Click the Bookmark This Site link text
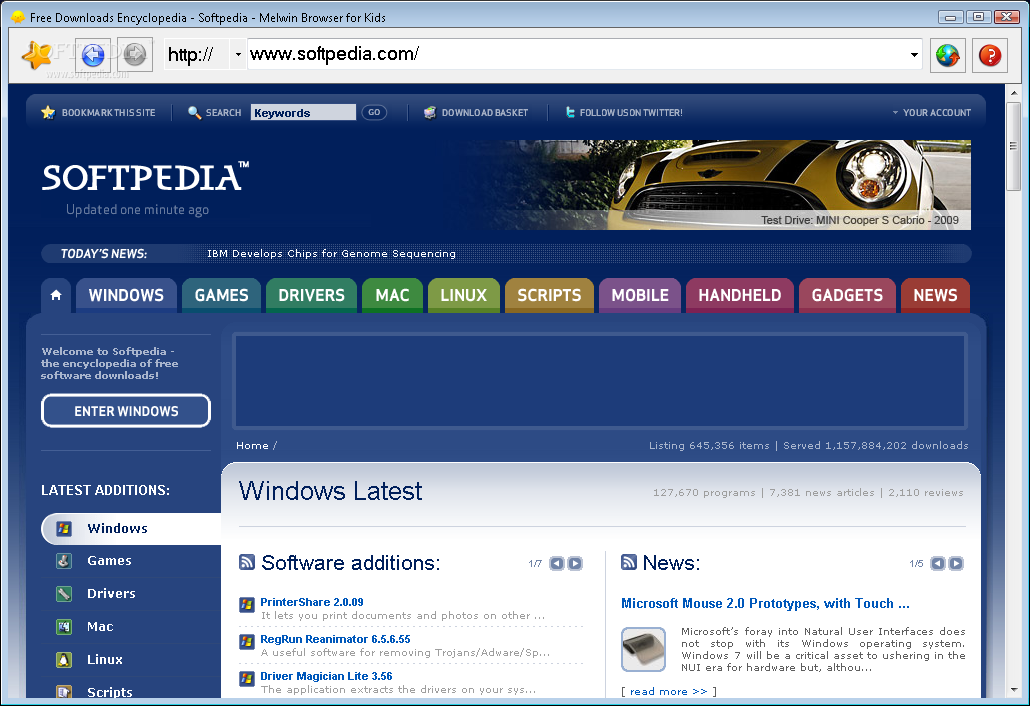 click(108, 112)
